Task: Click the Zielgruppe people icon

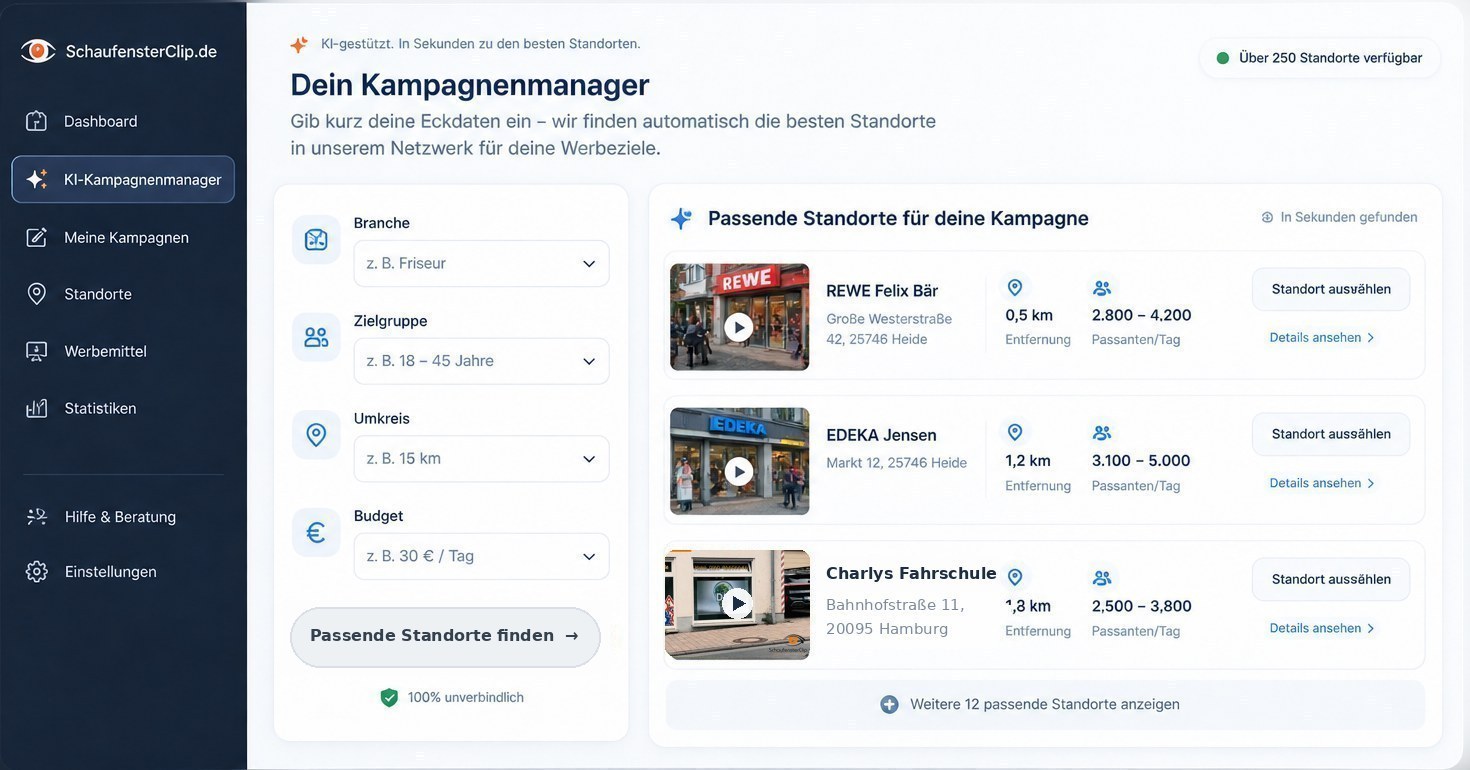Action: coord(316,337)
